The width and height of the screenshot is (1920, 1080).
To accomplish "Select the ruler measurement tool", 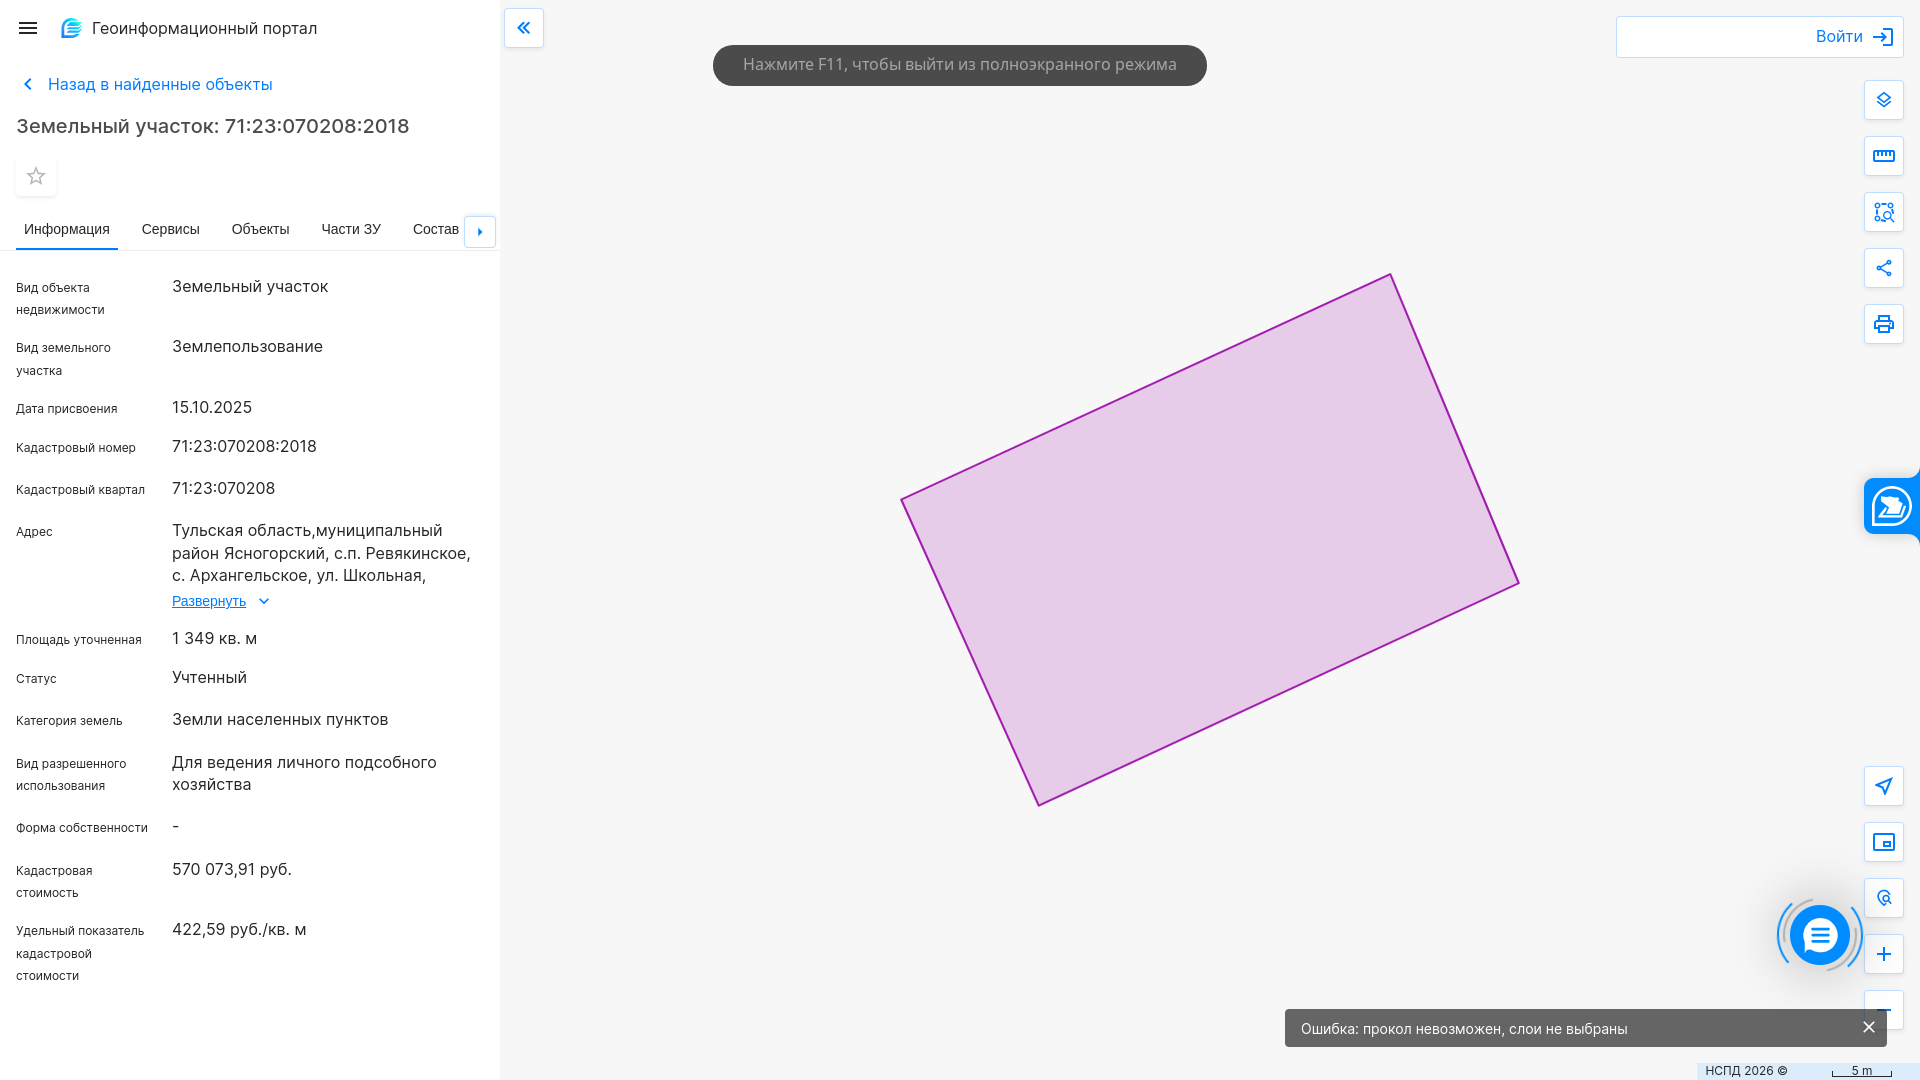I will pos(1883,156).
